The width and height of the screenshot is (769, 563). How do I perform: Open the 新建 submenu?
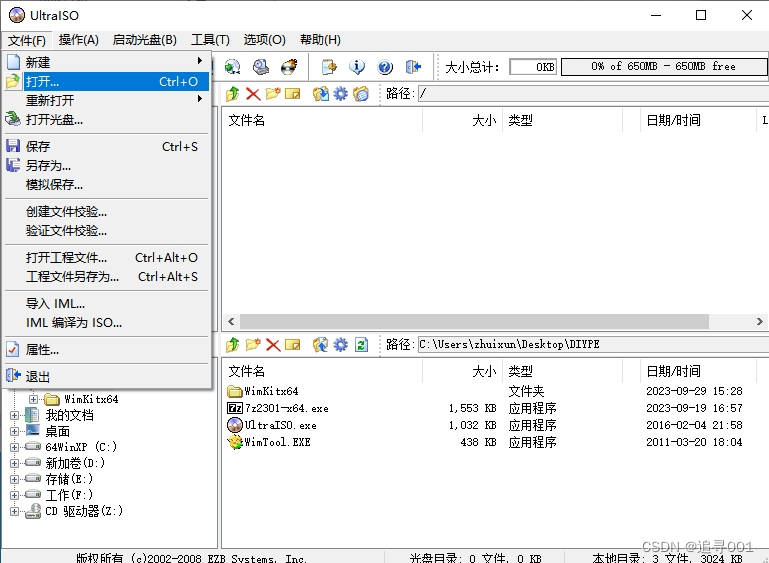(x=107, y=62)
